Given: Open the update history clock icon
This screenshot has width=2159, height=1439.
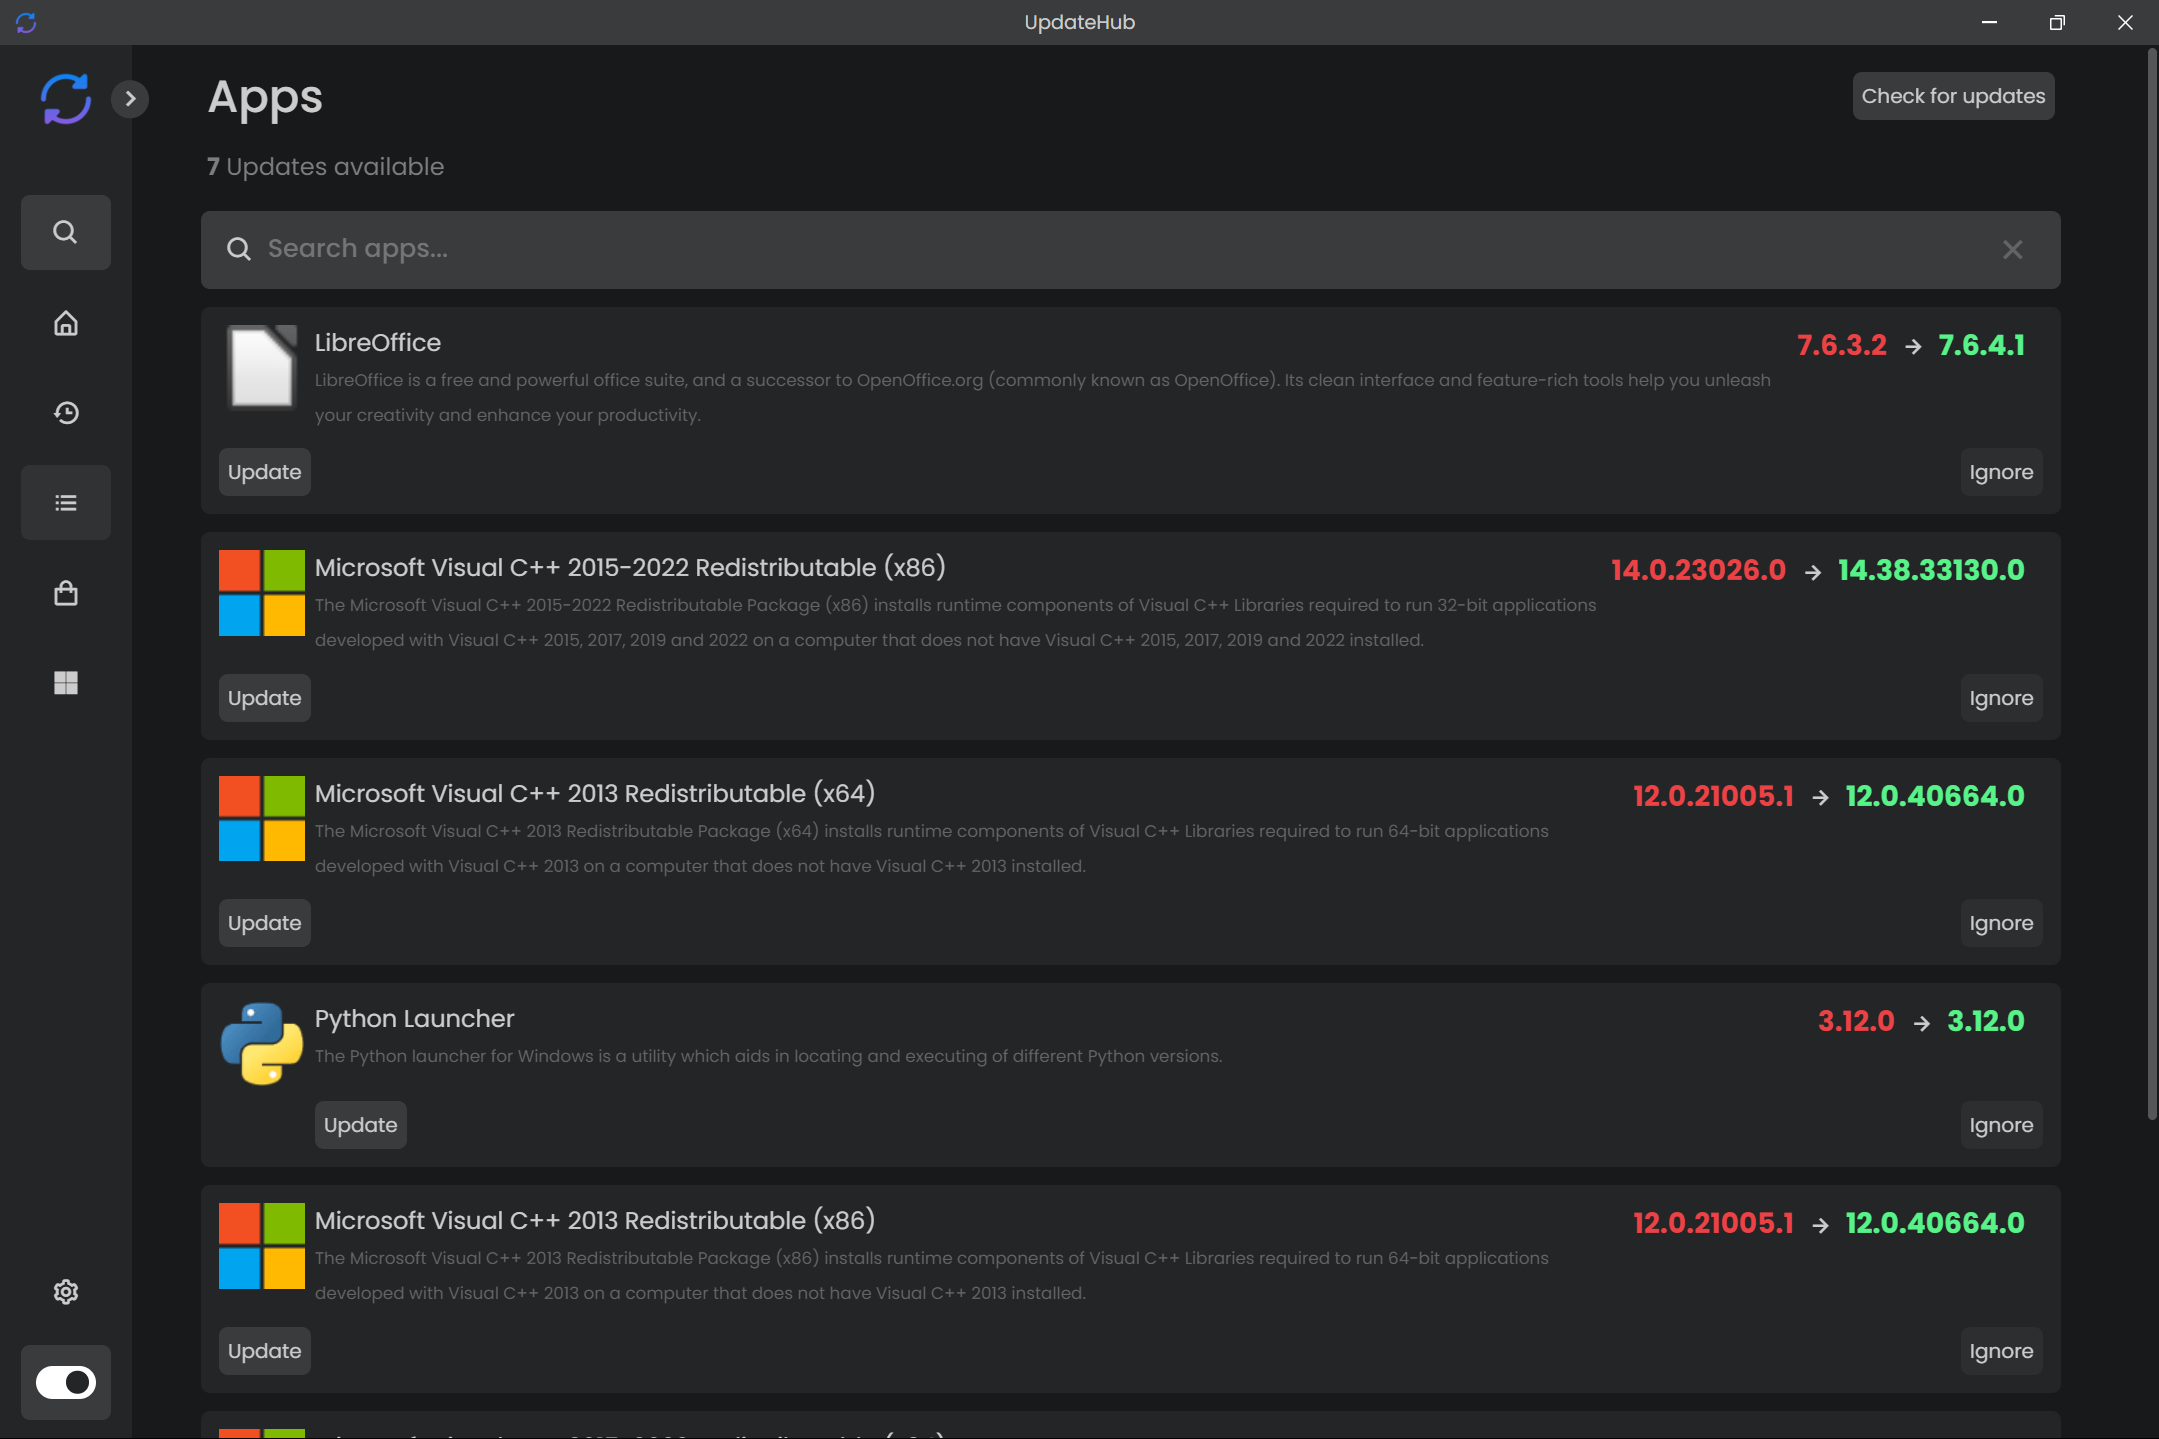Looking at the screenshot, I should pos(65,413).
